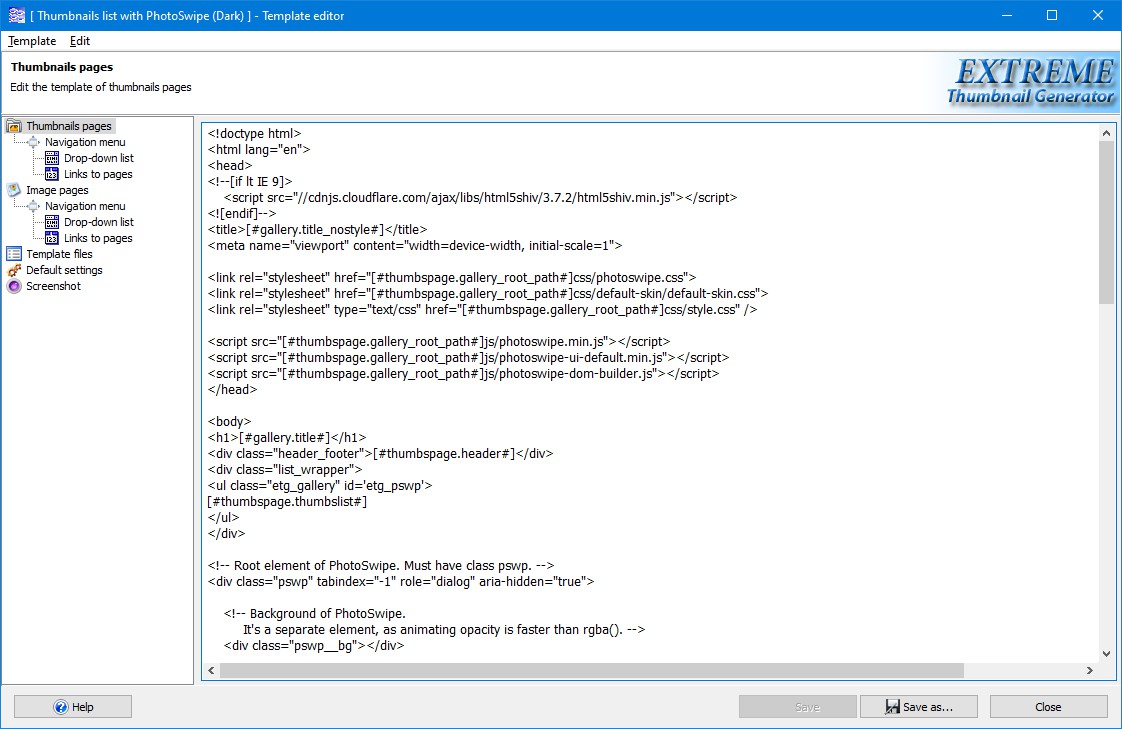Click the Links to pages icon under Thumbnails pages
Screen dimensions: 1122x729
[52, 174]
